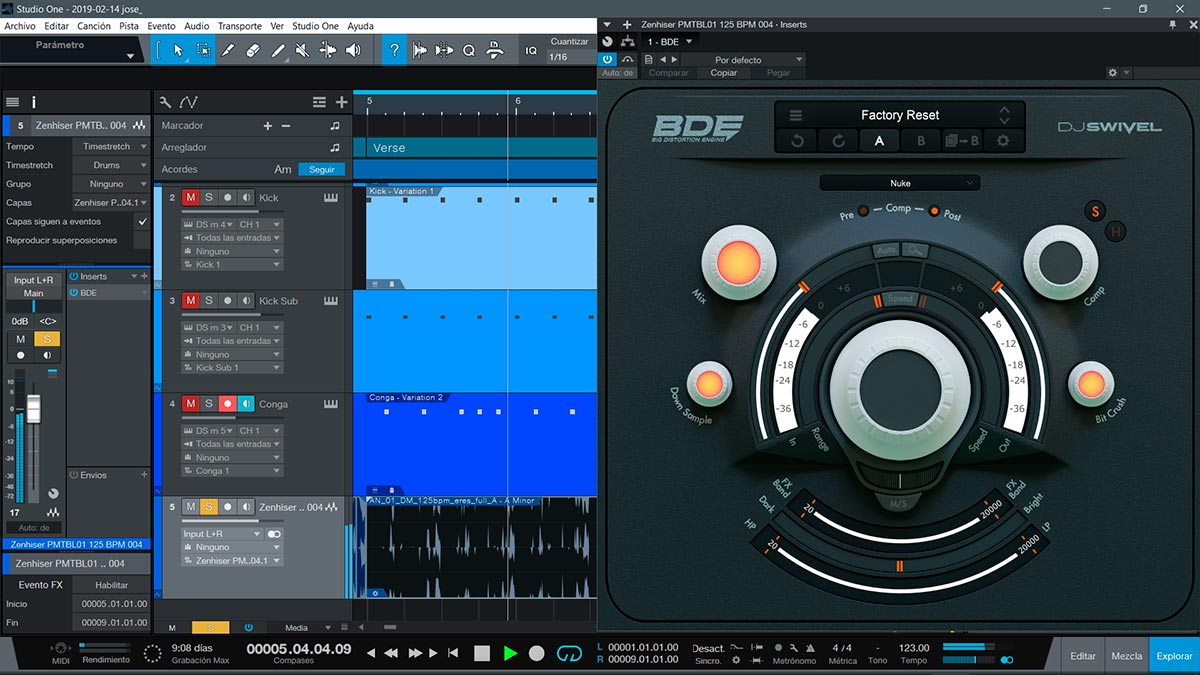Disarm record on the Conga track
Image resolution: width=1200 pixels, height=675 pixels.
(x=228, y=404)
